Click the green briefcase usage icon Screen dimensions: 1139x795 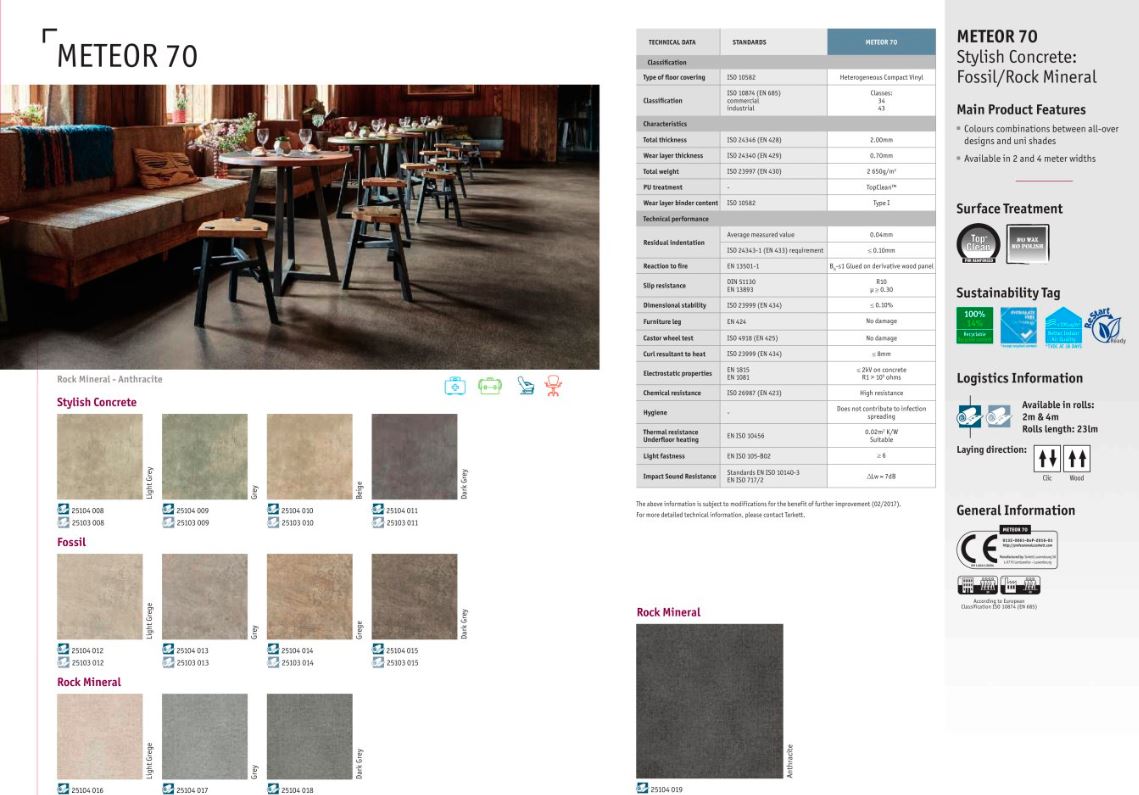coord(490,386)
